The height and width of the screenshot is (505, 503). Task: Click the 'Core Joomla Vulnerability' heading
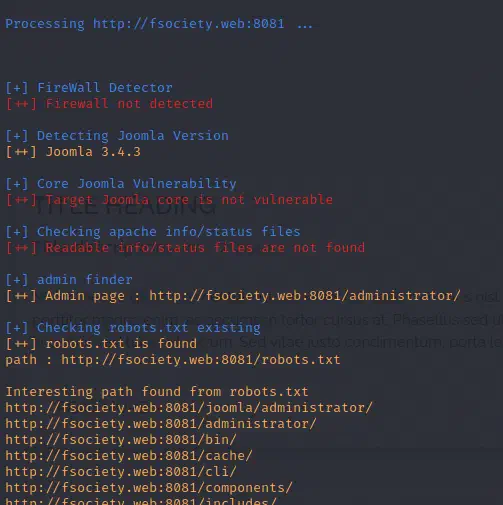point(121,184)
